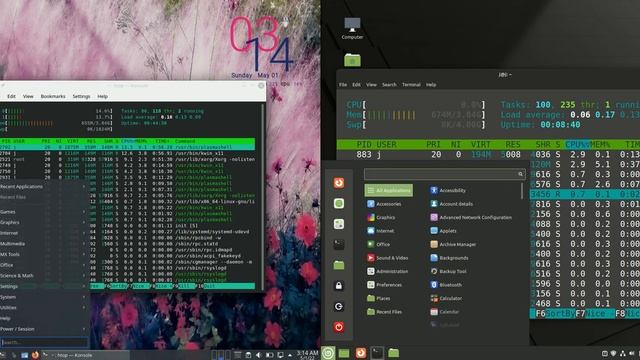Open the Settings menu in Konsole

click(x=81, y=96)
